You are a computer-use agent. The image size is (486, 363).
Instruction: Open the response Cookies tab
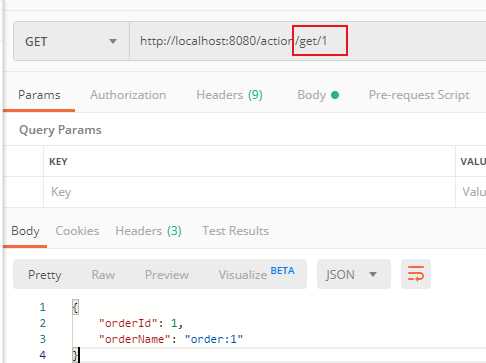tap(77, 231)
